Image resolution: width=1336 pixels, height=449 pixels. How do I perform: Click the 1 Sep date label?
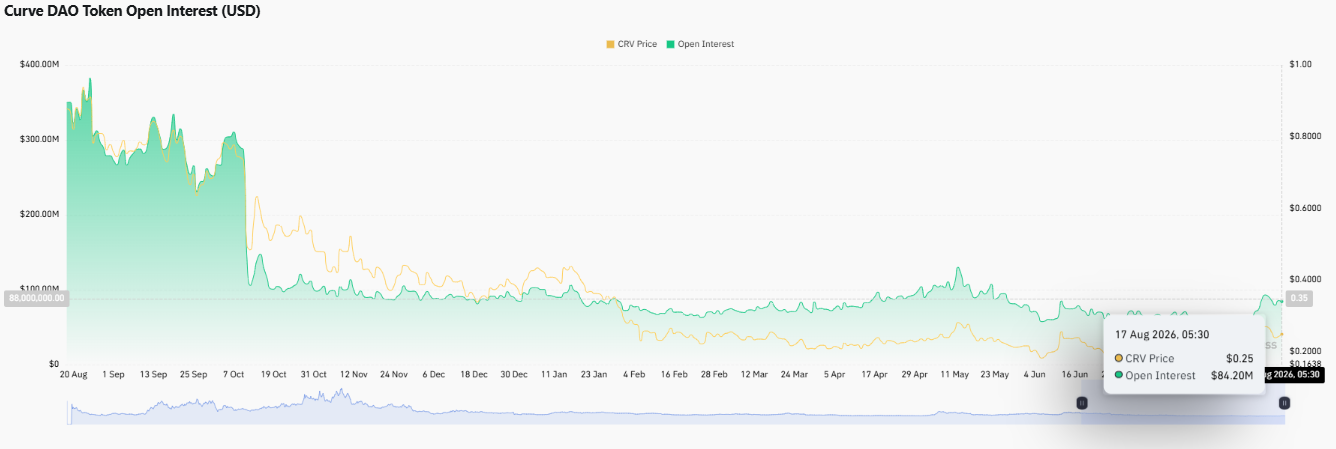pyautogui.click(x=112, y=374)
